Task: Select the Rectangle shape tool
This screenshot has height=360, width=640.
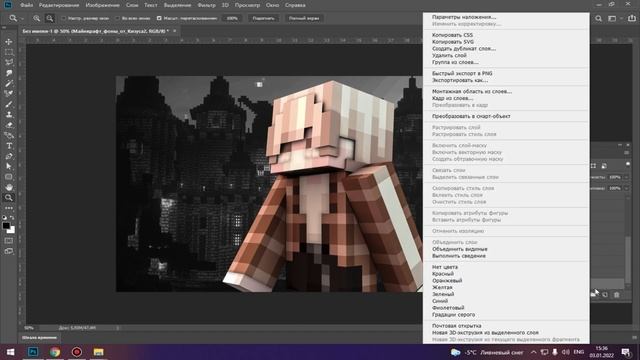Action: tap(9, 177)
